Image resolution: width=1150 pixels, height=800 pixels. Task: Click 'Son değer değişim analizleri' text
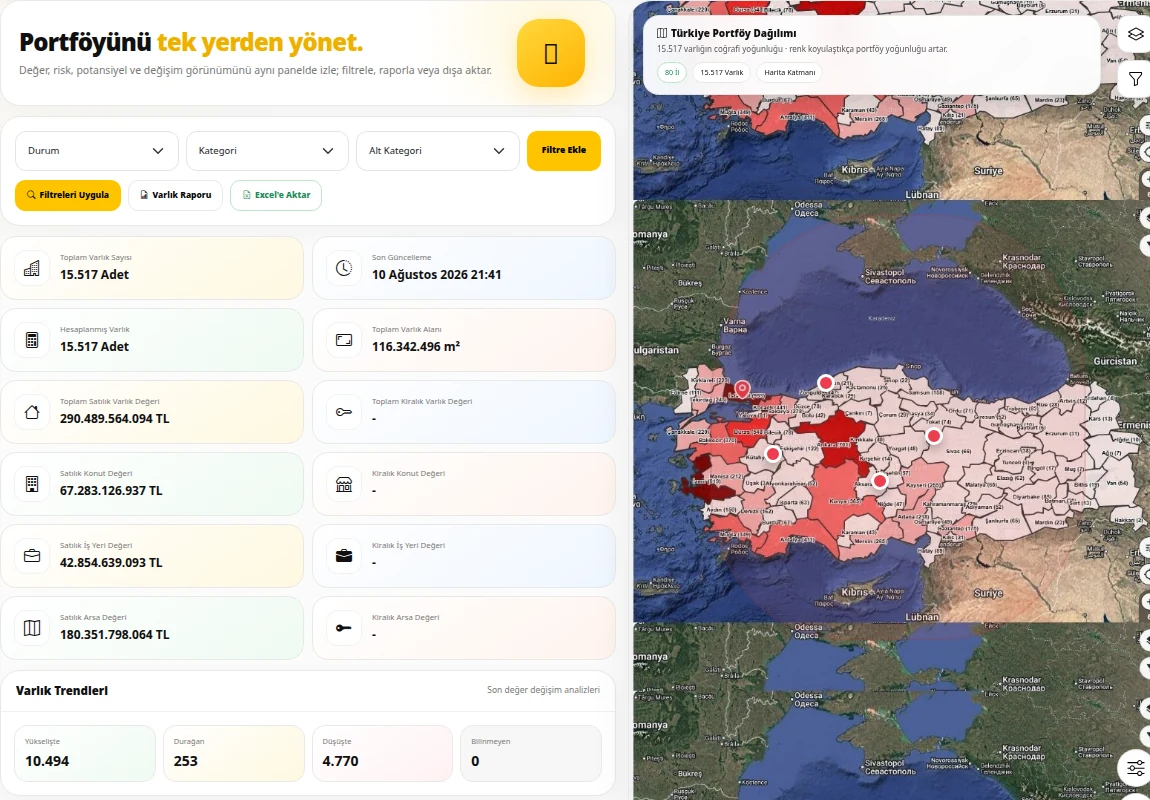coord(543,690)
